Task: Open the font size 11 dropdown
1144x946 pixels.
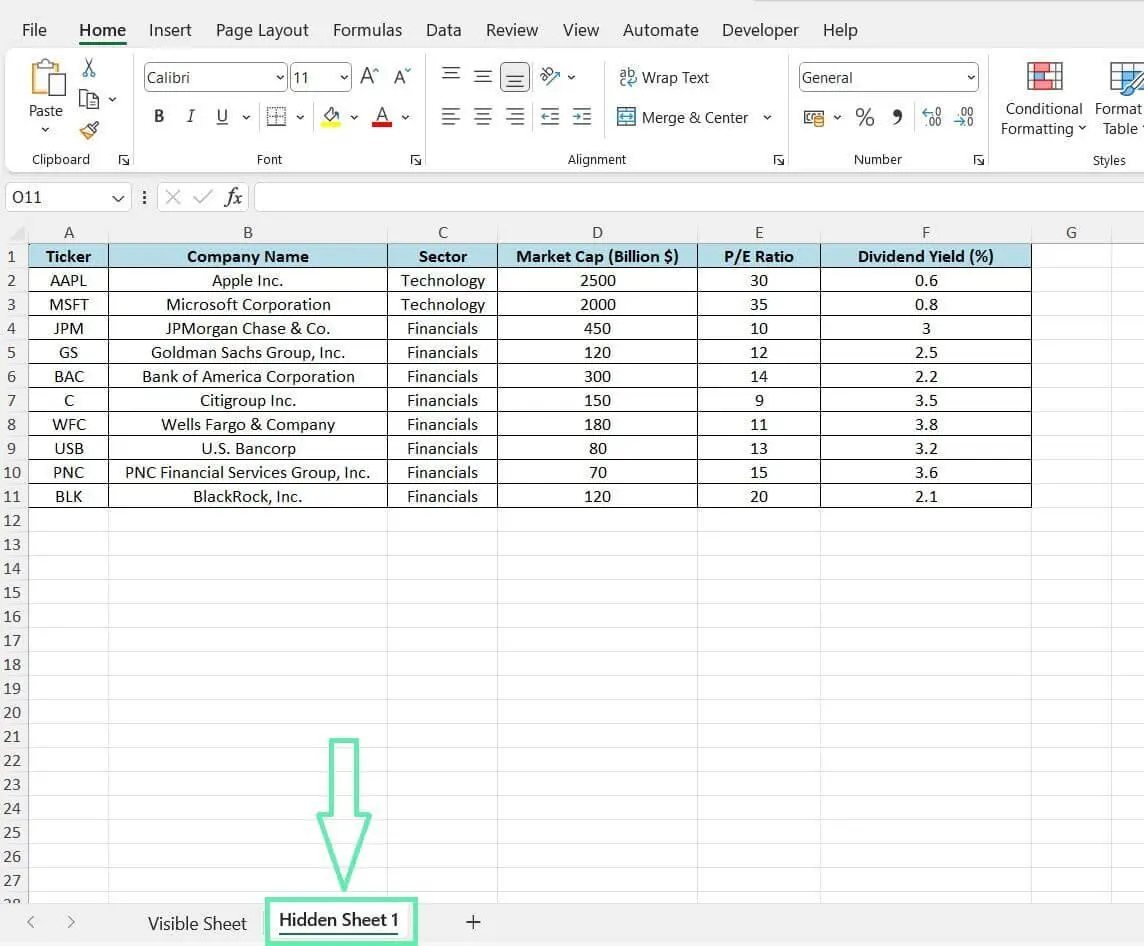Action: click(344, 77)
